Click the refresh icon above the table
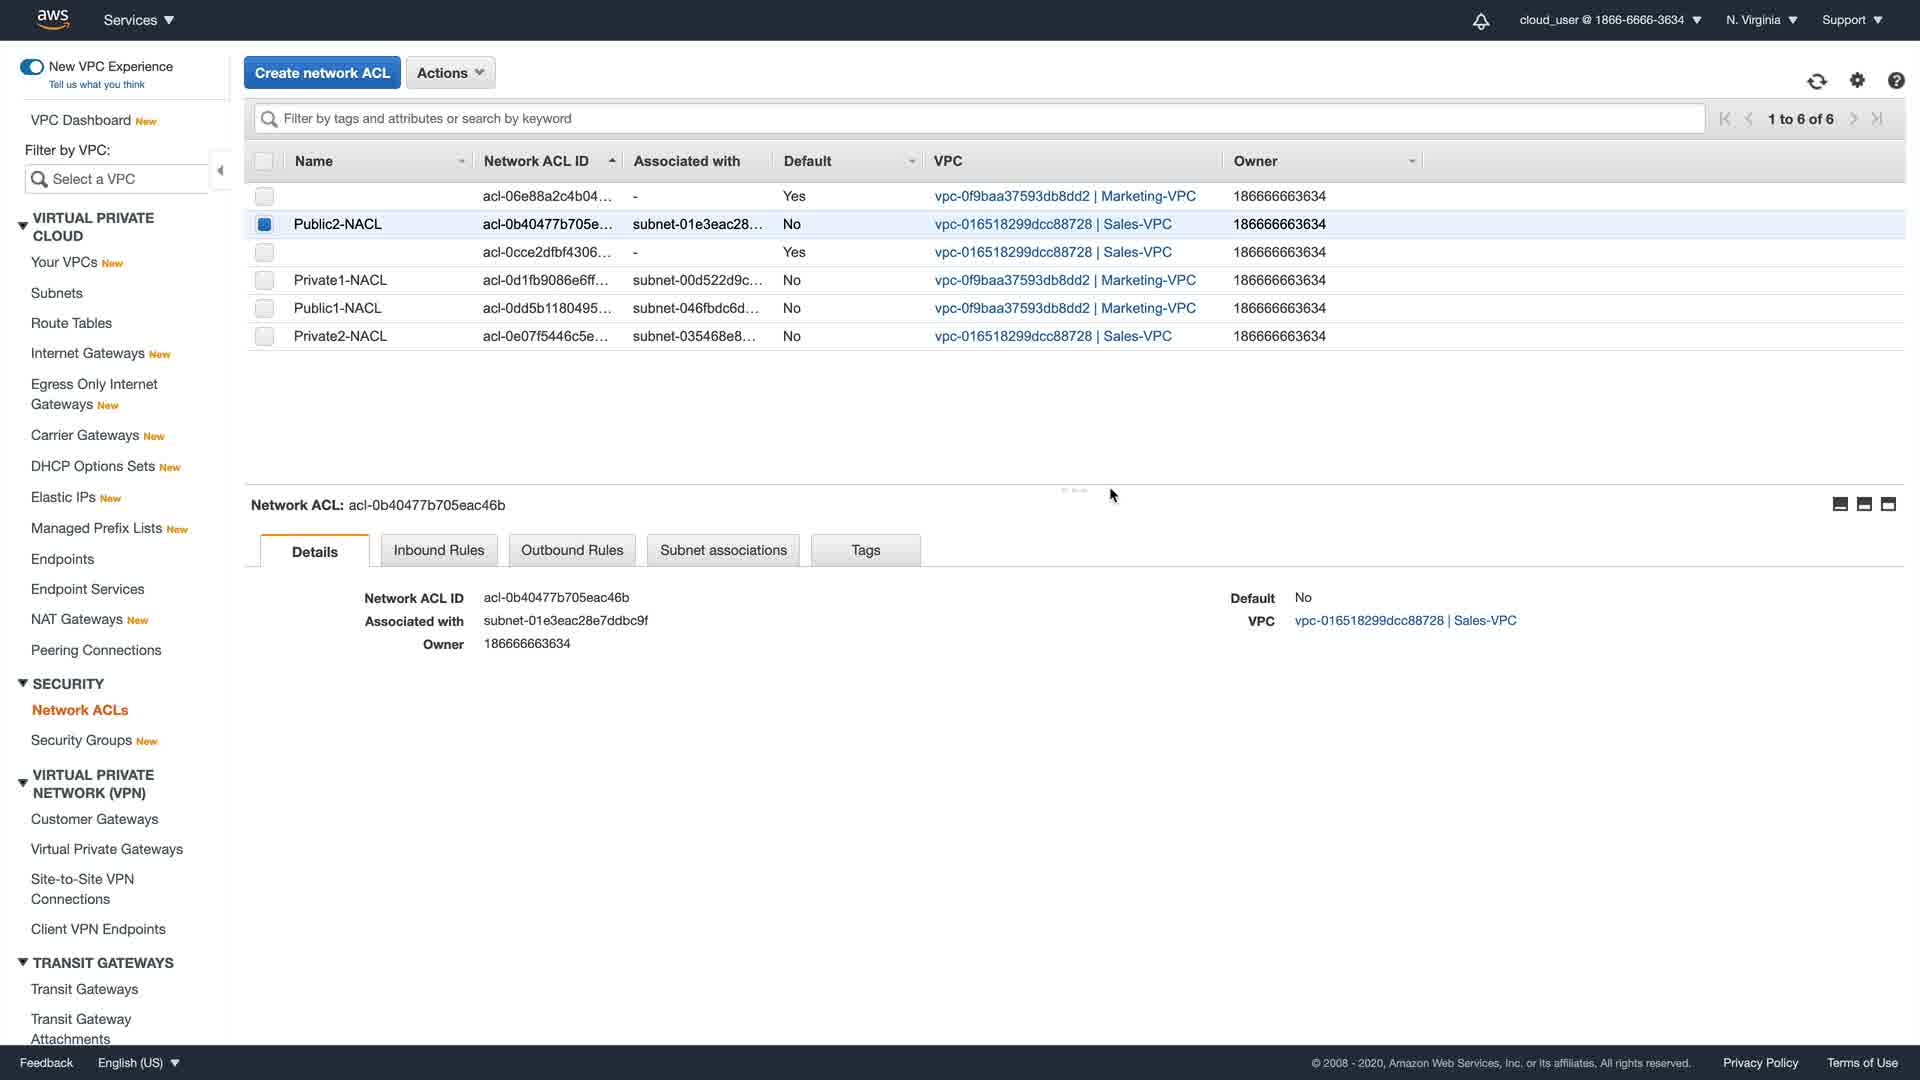Screen dimensions: 1920x1080 [1817, 81]
